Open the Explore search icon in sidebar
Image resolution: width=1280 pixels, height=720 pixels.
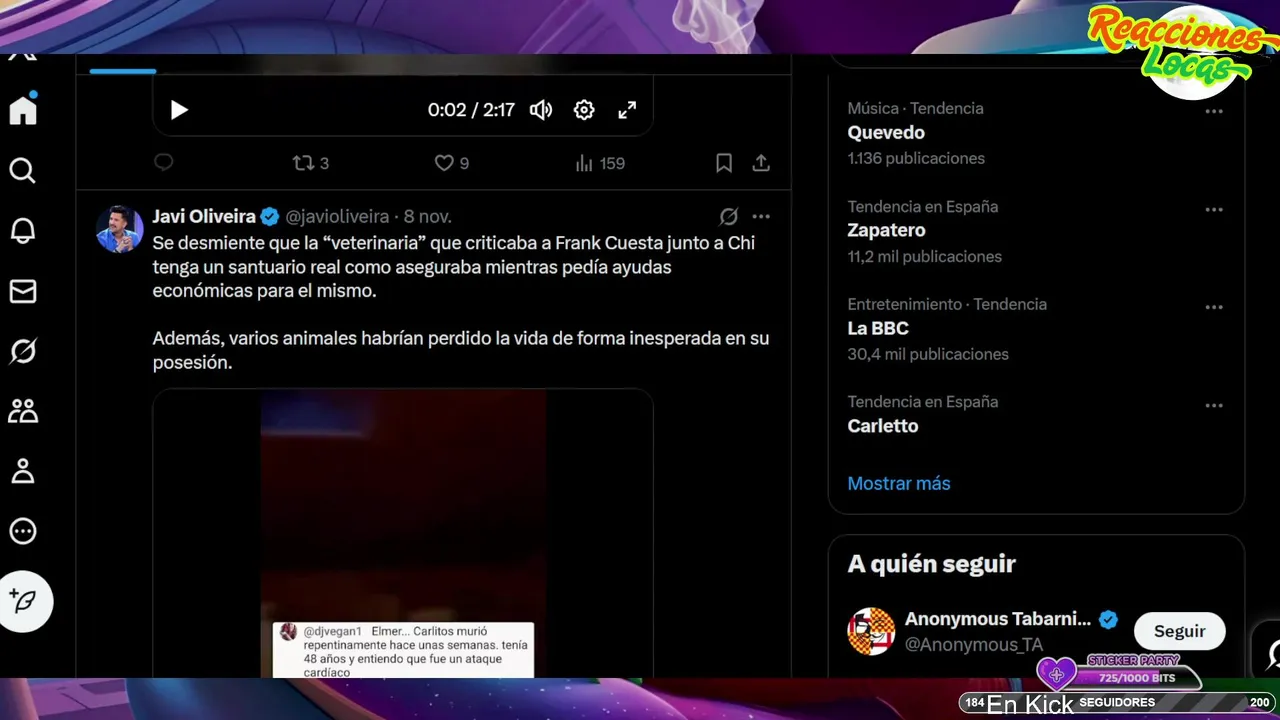point(23,171)
